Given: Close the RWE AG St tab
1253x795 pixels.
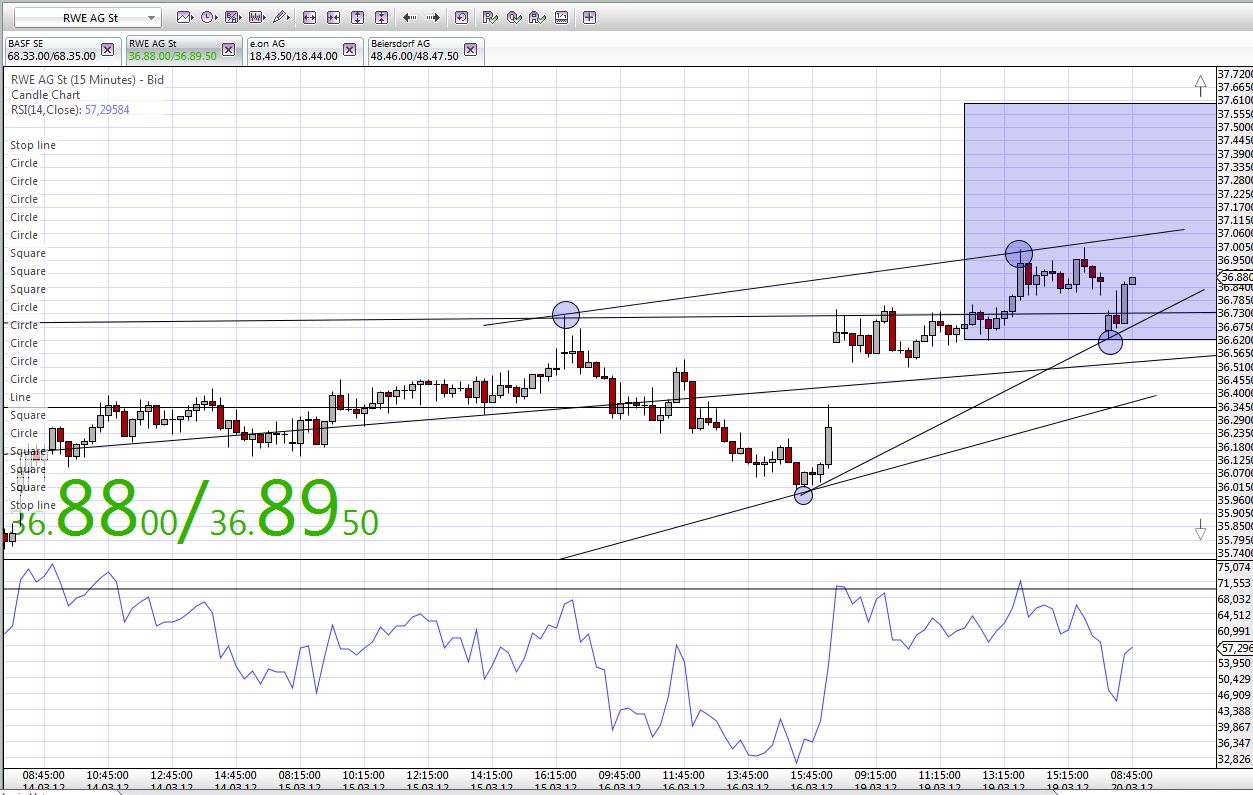Looking at the screenshot, I should 229,49.
